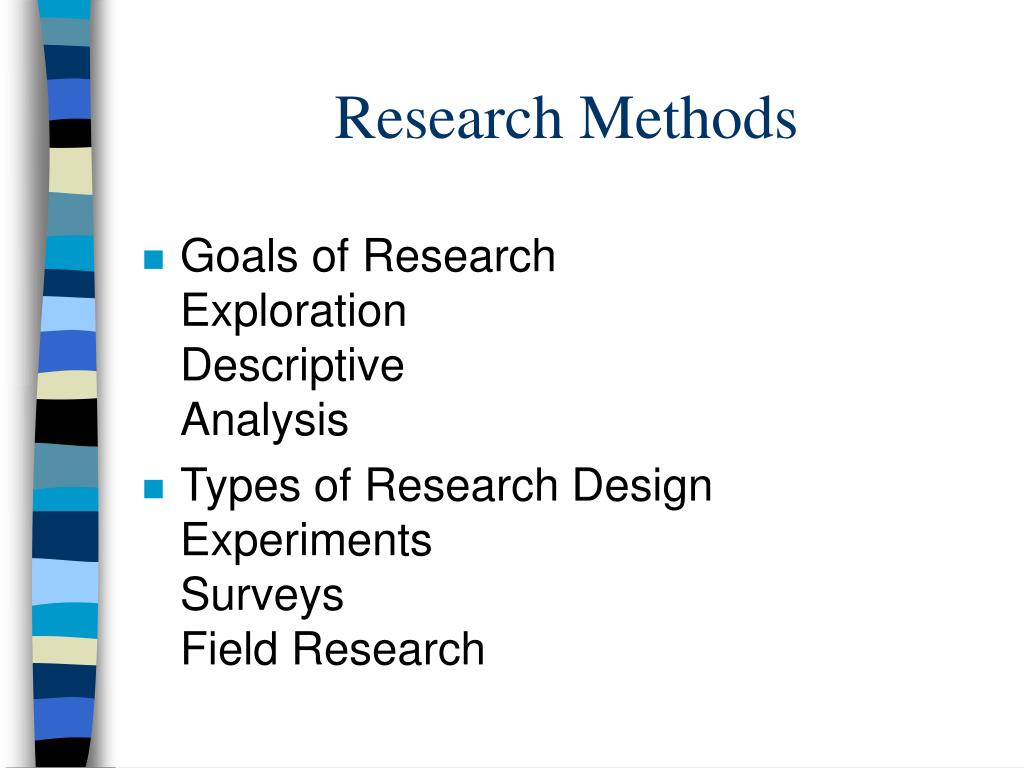Click the striped decorative border on the left
Screen dimensions: 1024x768
point(65,384)
